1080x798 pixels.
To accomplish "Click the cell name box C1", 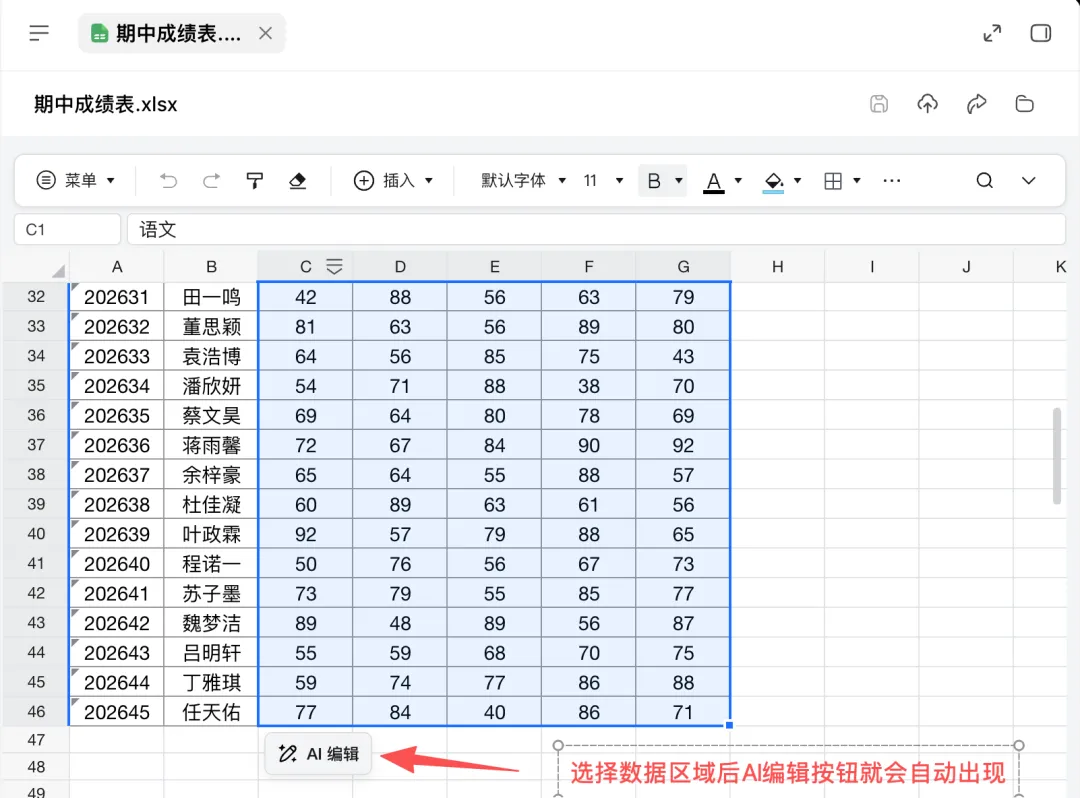I will pos(68,229).
